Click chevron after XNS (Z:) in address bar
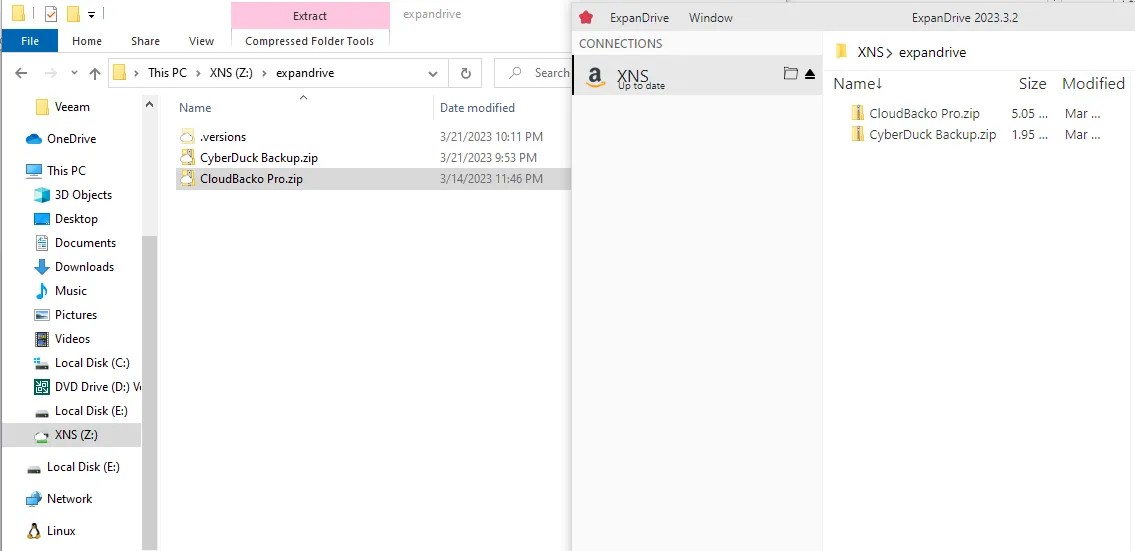The height and width of the screenshot is (551, 1135). 265,73
